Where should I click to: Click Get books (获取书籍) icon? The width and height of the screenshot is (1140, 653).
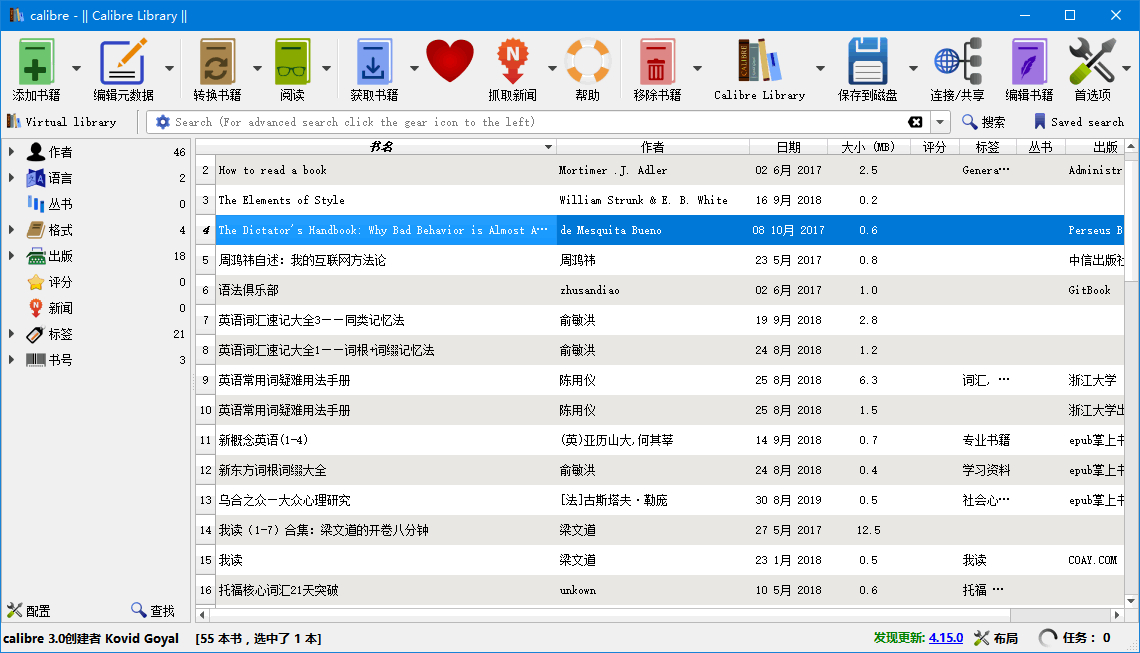pos(374,63)
